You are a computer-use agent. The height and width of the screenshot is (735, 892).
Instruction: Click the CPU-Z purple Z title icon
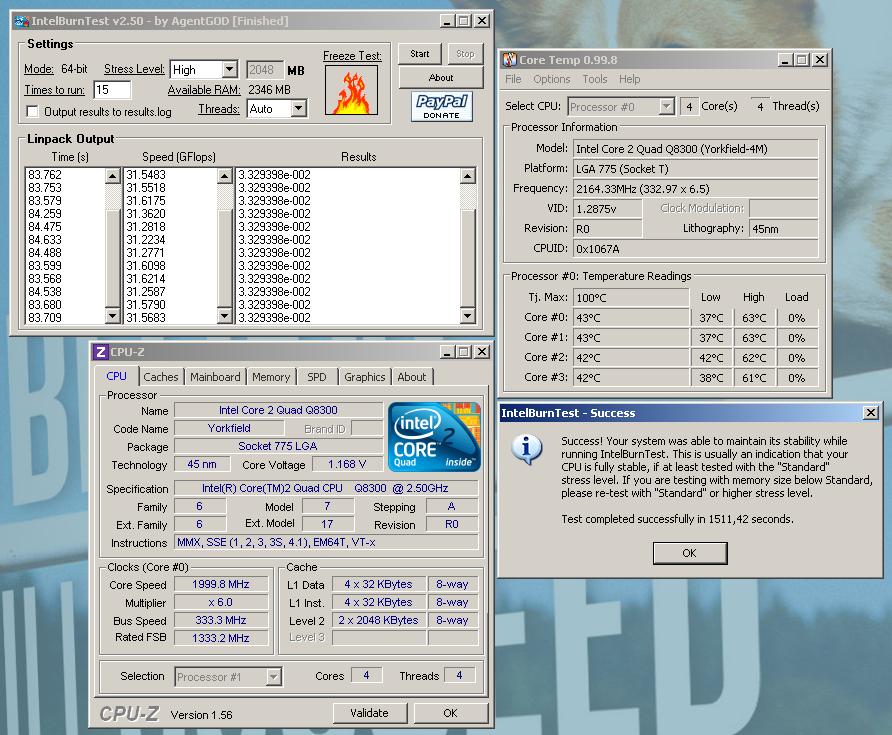pyautogui.click(x=101, y=352)
